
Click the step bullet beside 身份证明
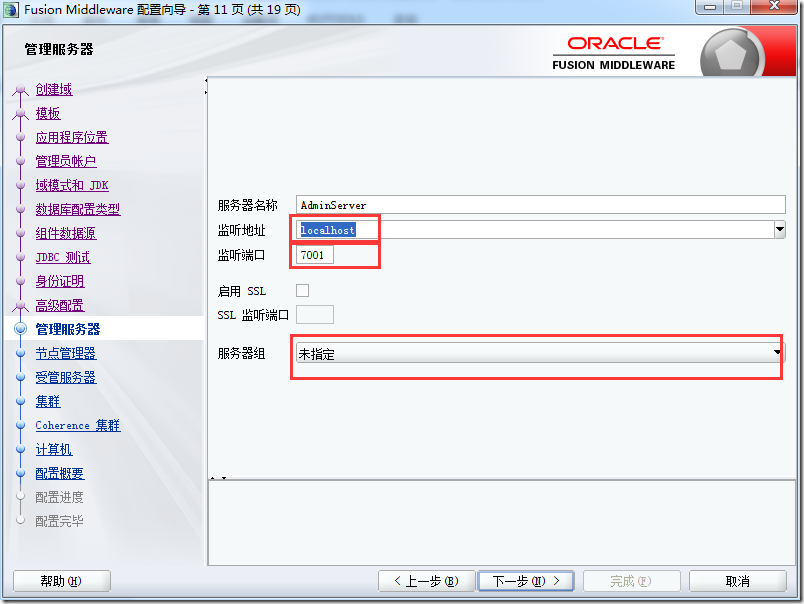21,281
